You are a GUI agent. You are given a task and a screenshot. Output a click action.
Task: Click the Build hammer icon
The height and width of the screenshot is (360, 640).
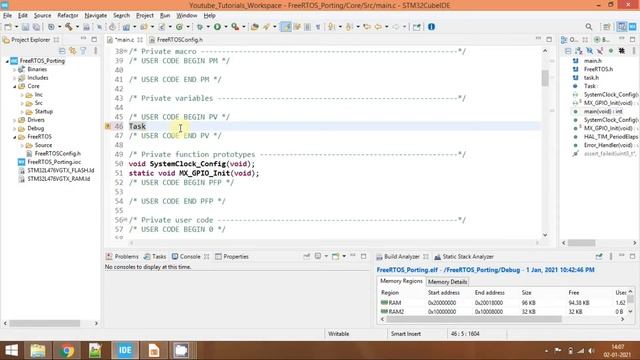coord(69,27)
